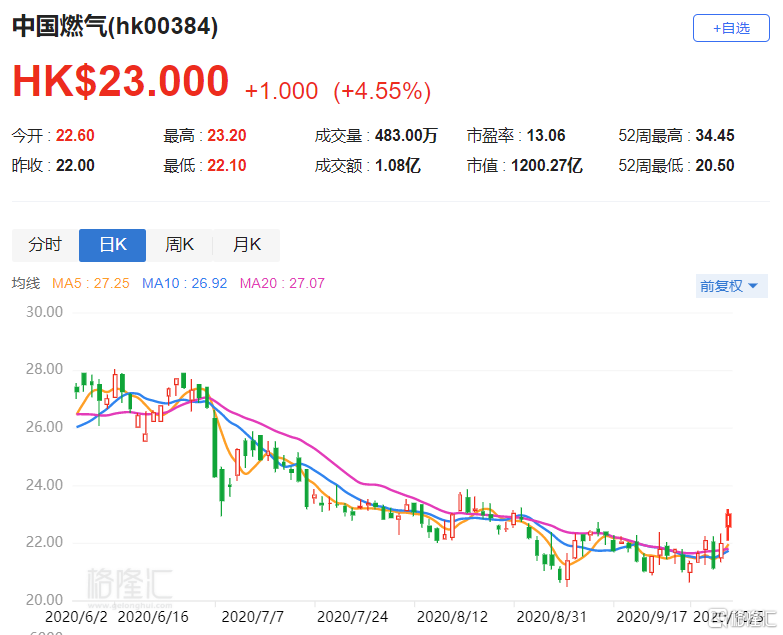This screenshot has height=635, width=783.
Task: Click the 均线 legend label
Action: [26, 284]
